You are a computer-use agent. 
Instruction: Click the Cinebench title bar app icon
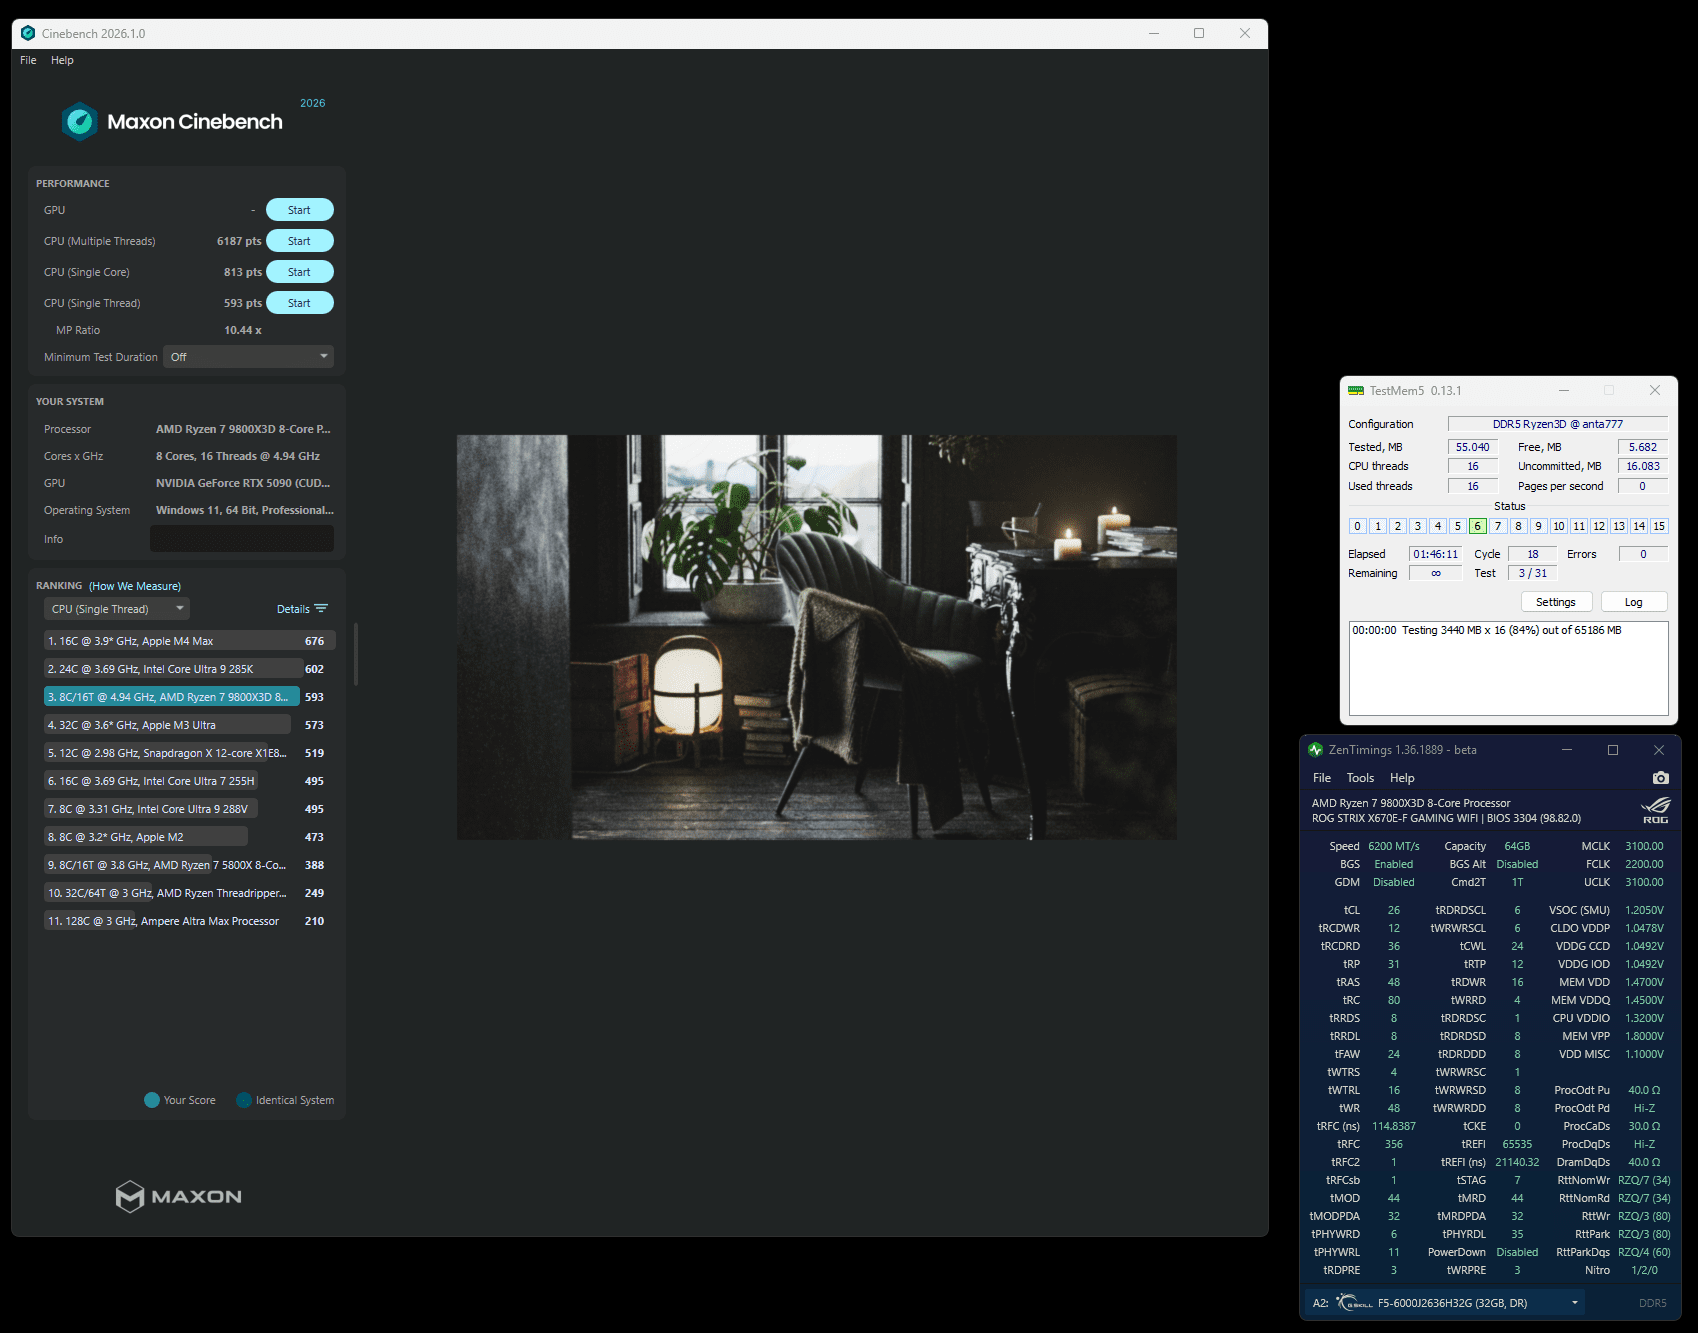click(x=28, y=33)
